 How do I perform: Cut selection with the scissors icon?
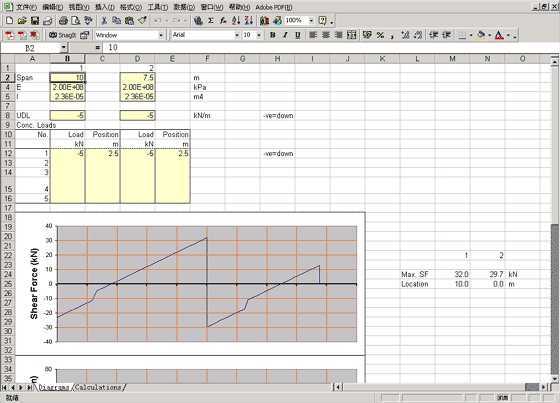pos(104,21)
